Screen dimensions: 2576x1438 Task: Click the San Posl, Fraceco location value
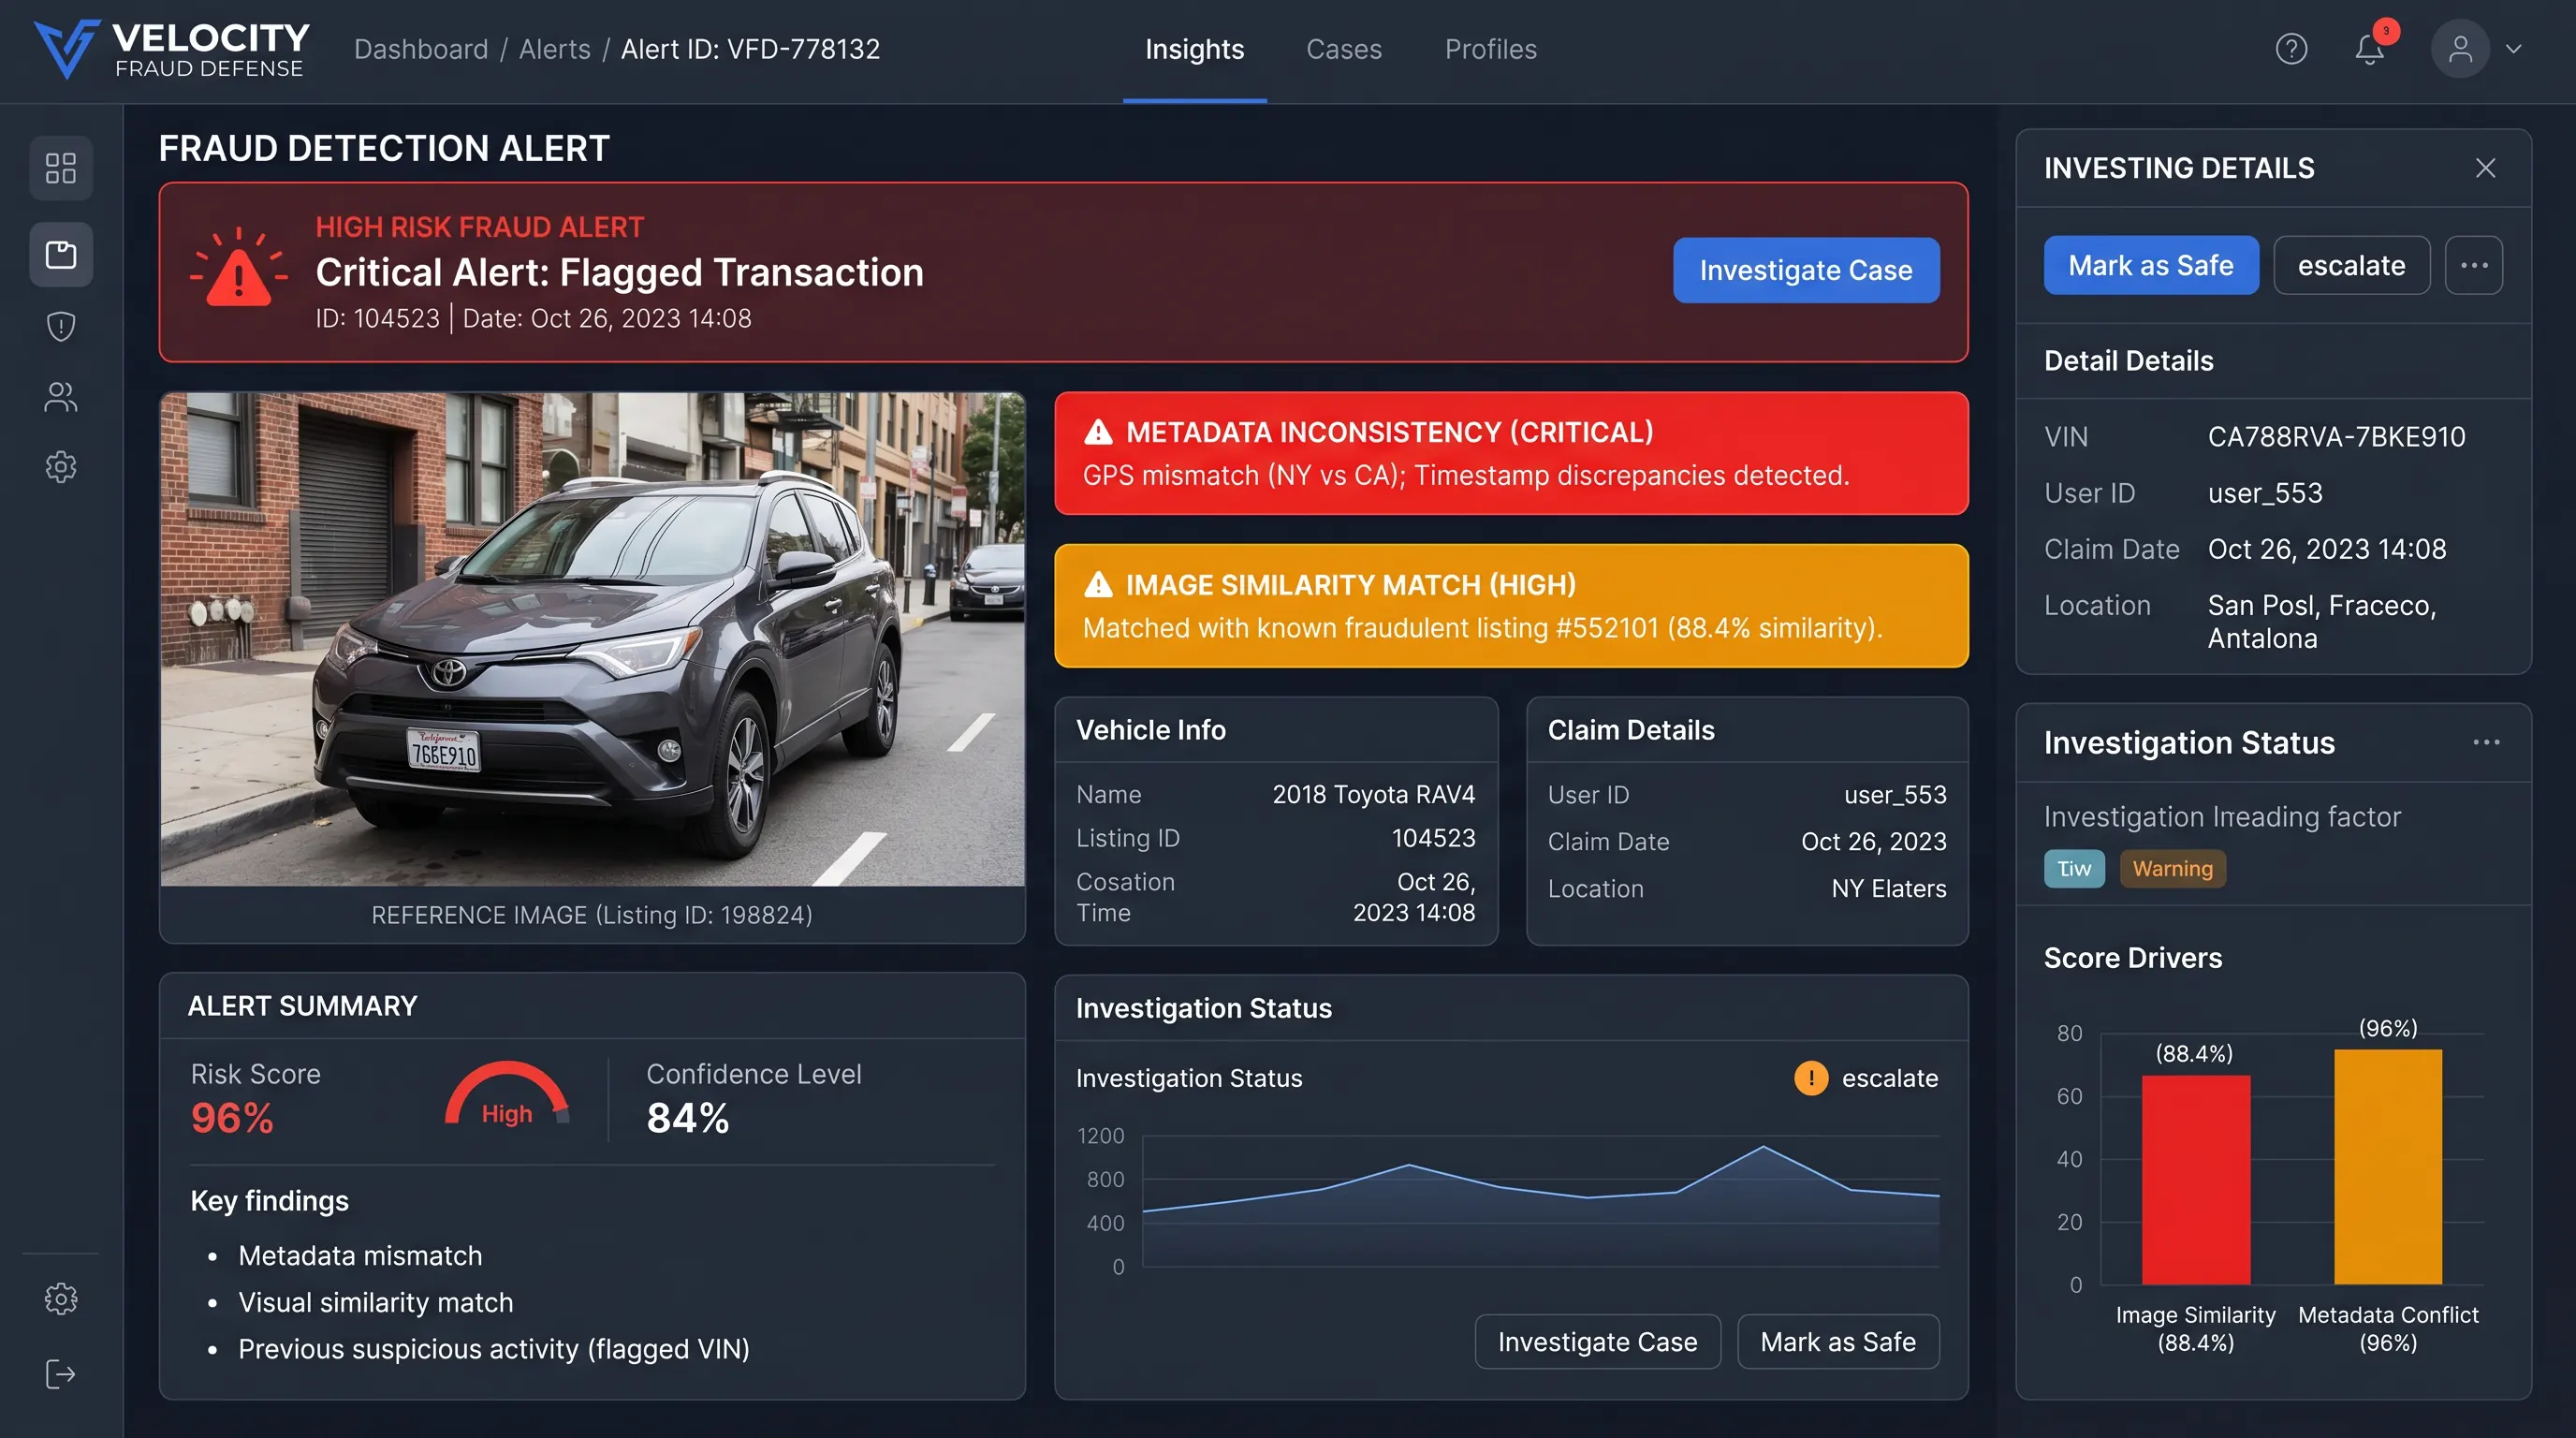pyautogui.click(x=2322, y=622)
